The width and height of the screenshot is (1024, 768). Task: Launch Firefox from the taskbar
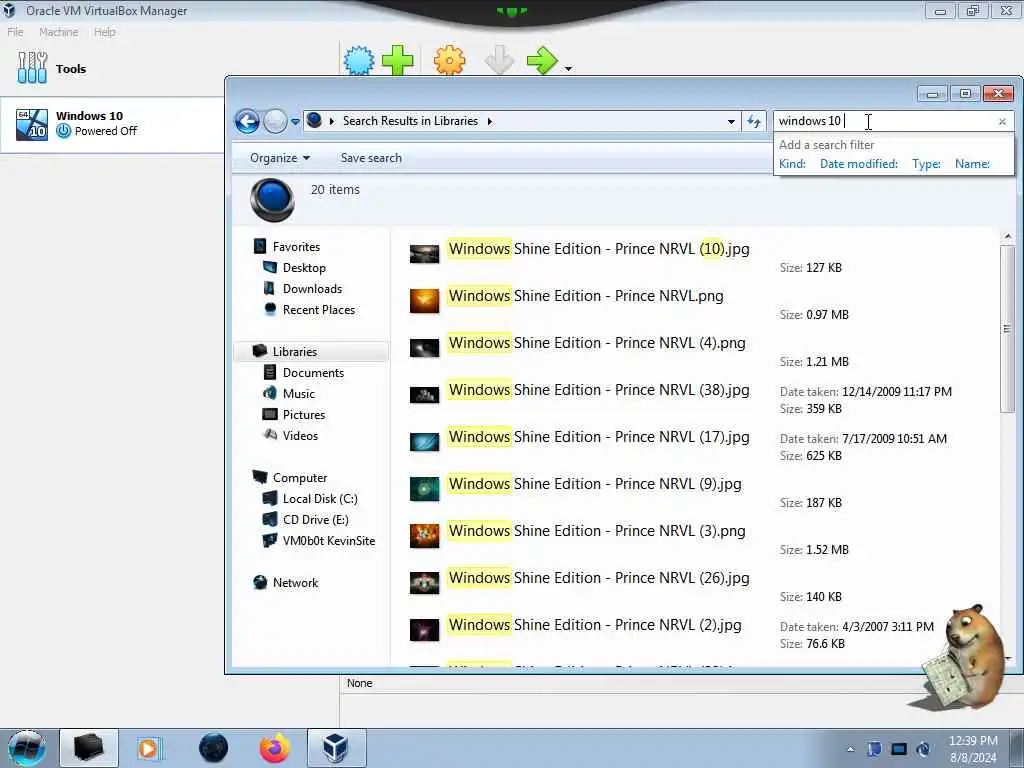click(274, 748)
